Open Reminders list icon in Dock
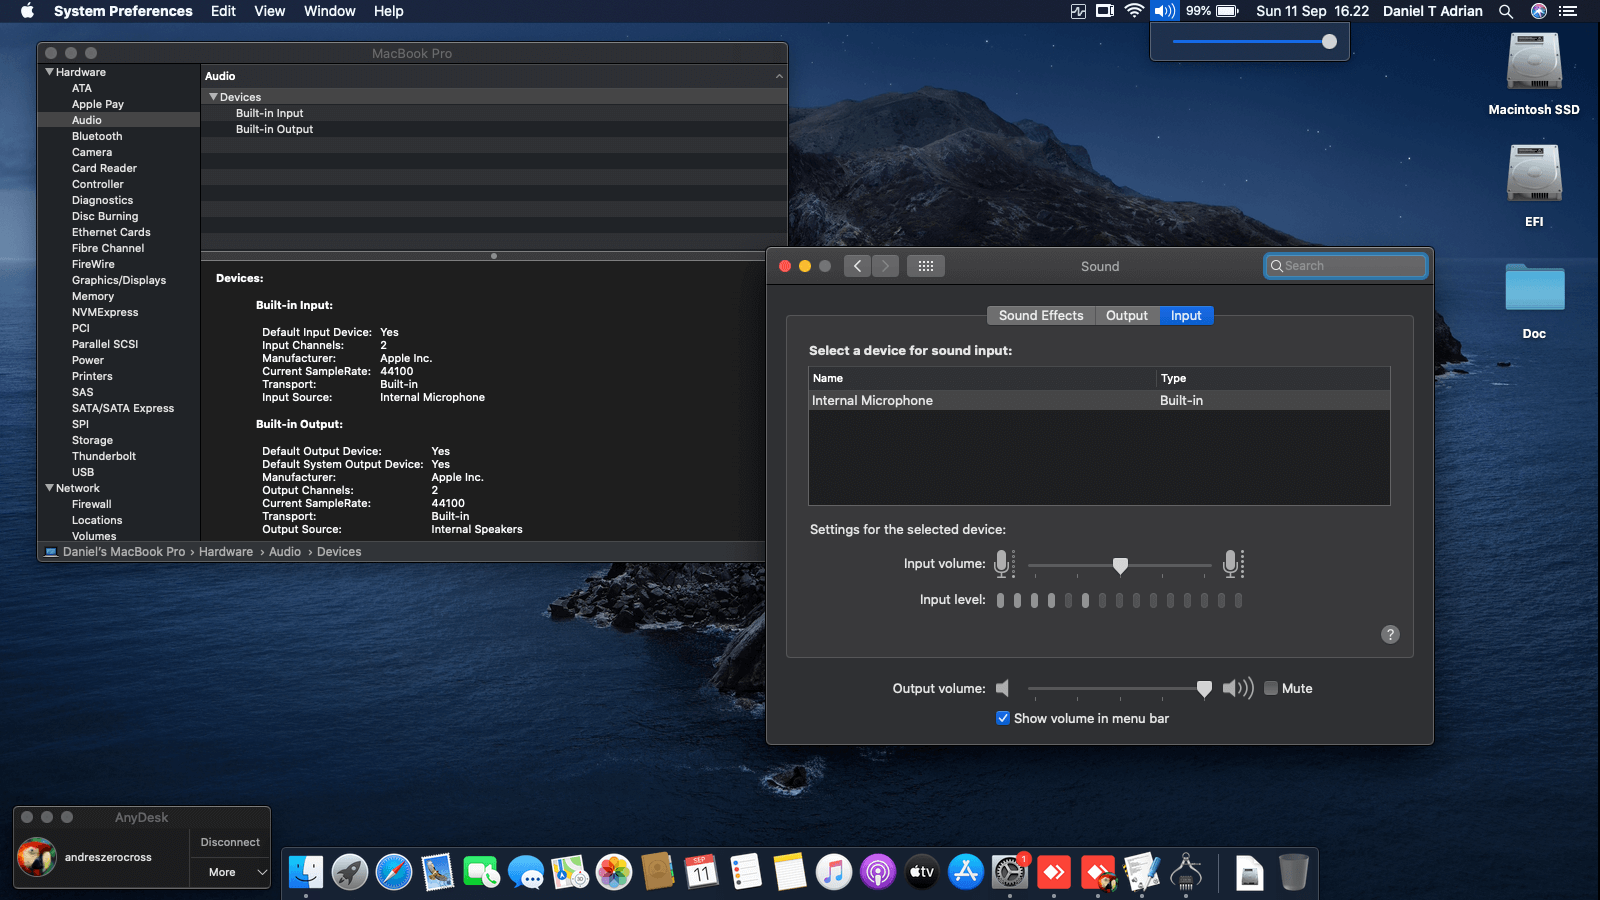Image resolution: width=1600 pixels, height=900 pixels. (746, 872)
